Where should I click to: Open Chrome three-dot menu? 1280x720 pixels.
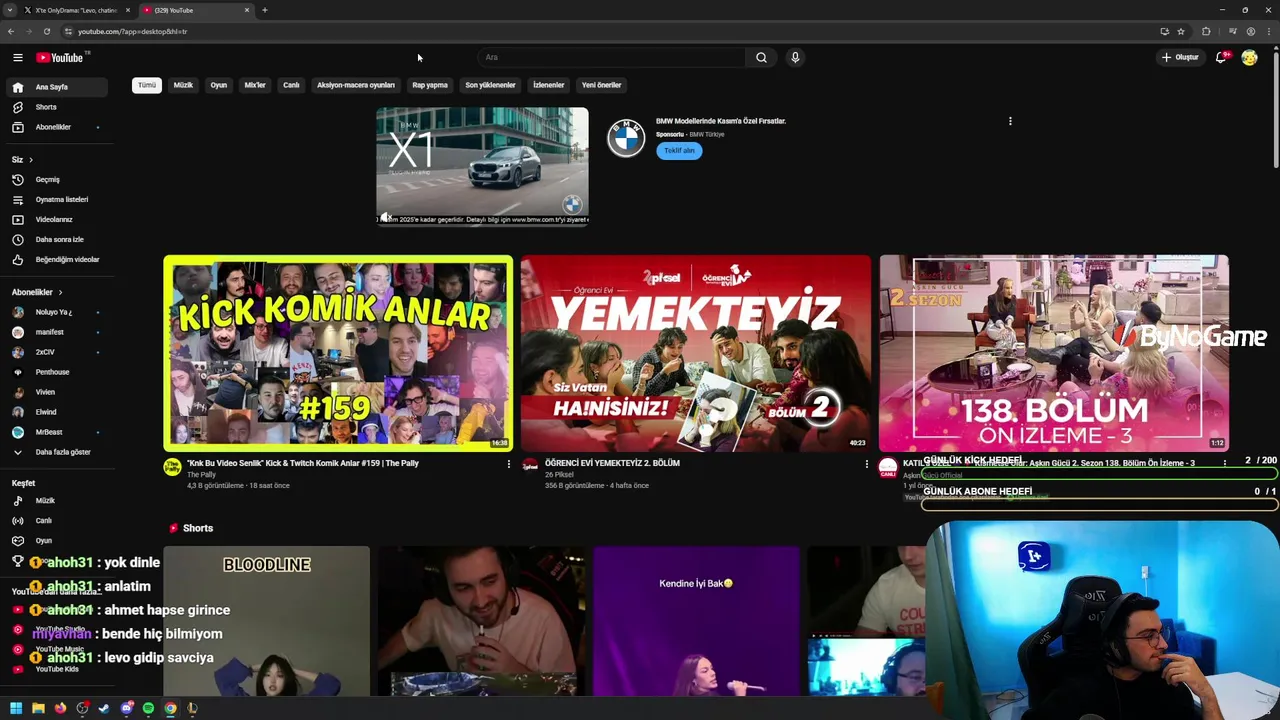[x=1268, y=31]
